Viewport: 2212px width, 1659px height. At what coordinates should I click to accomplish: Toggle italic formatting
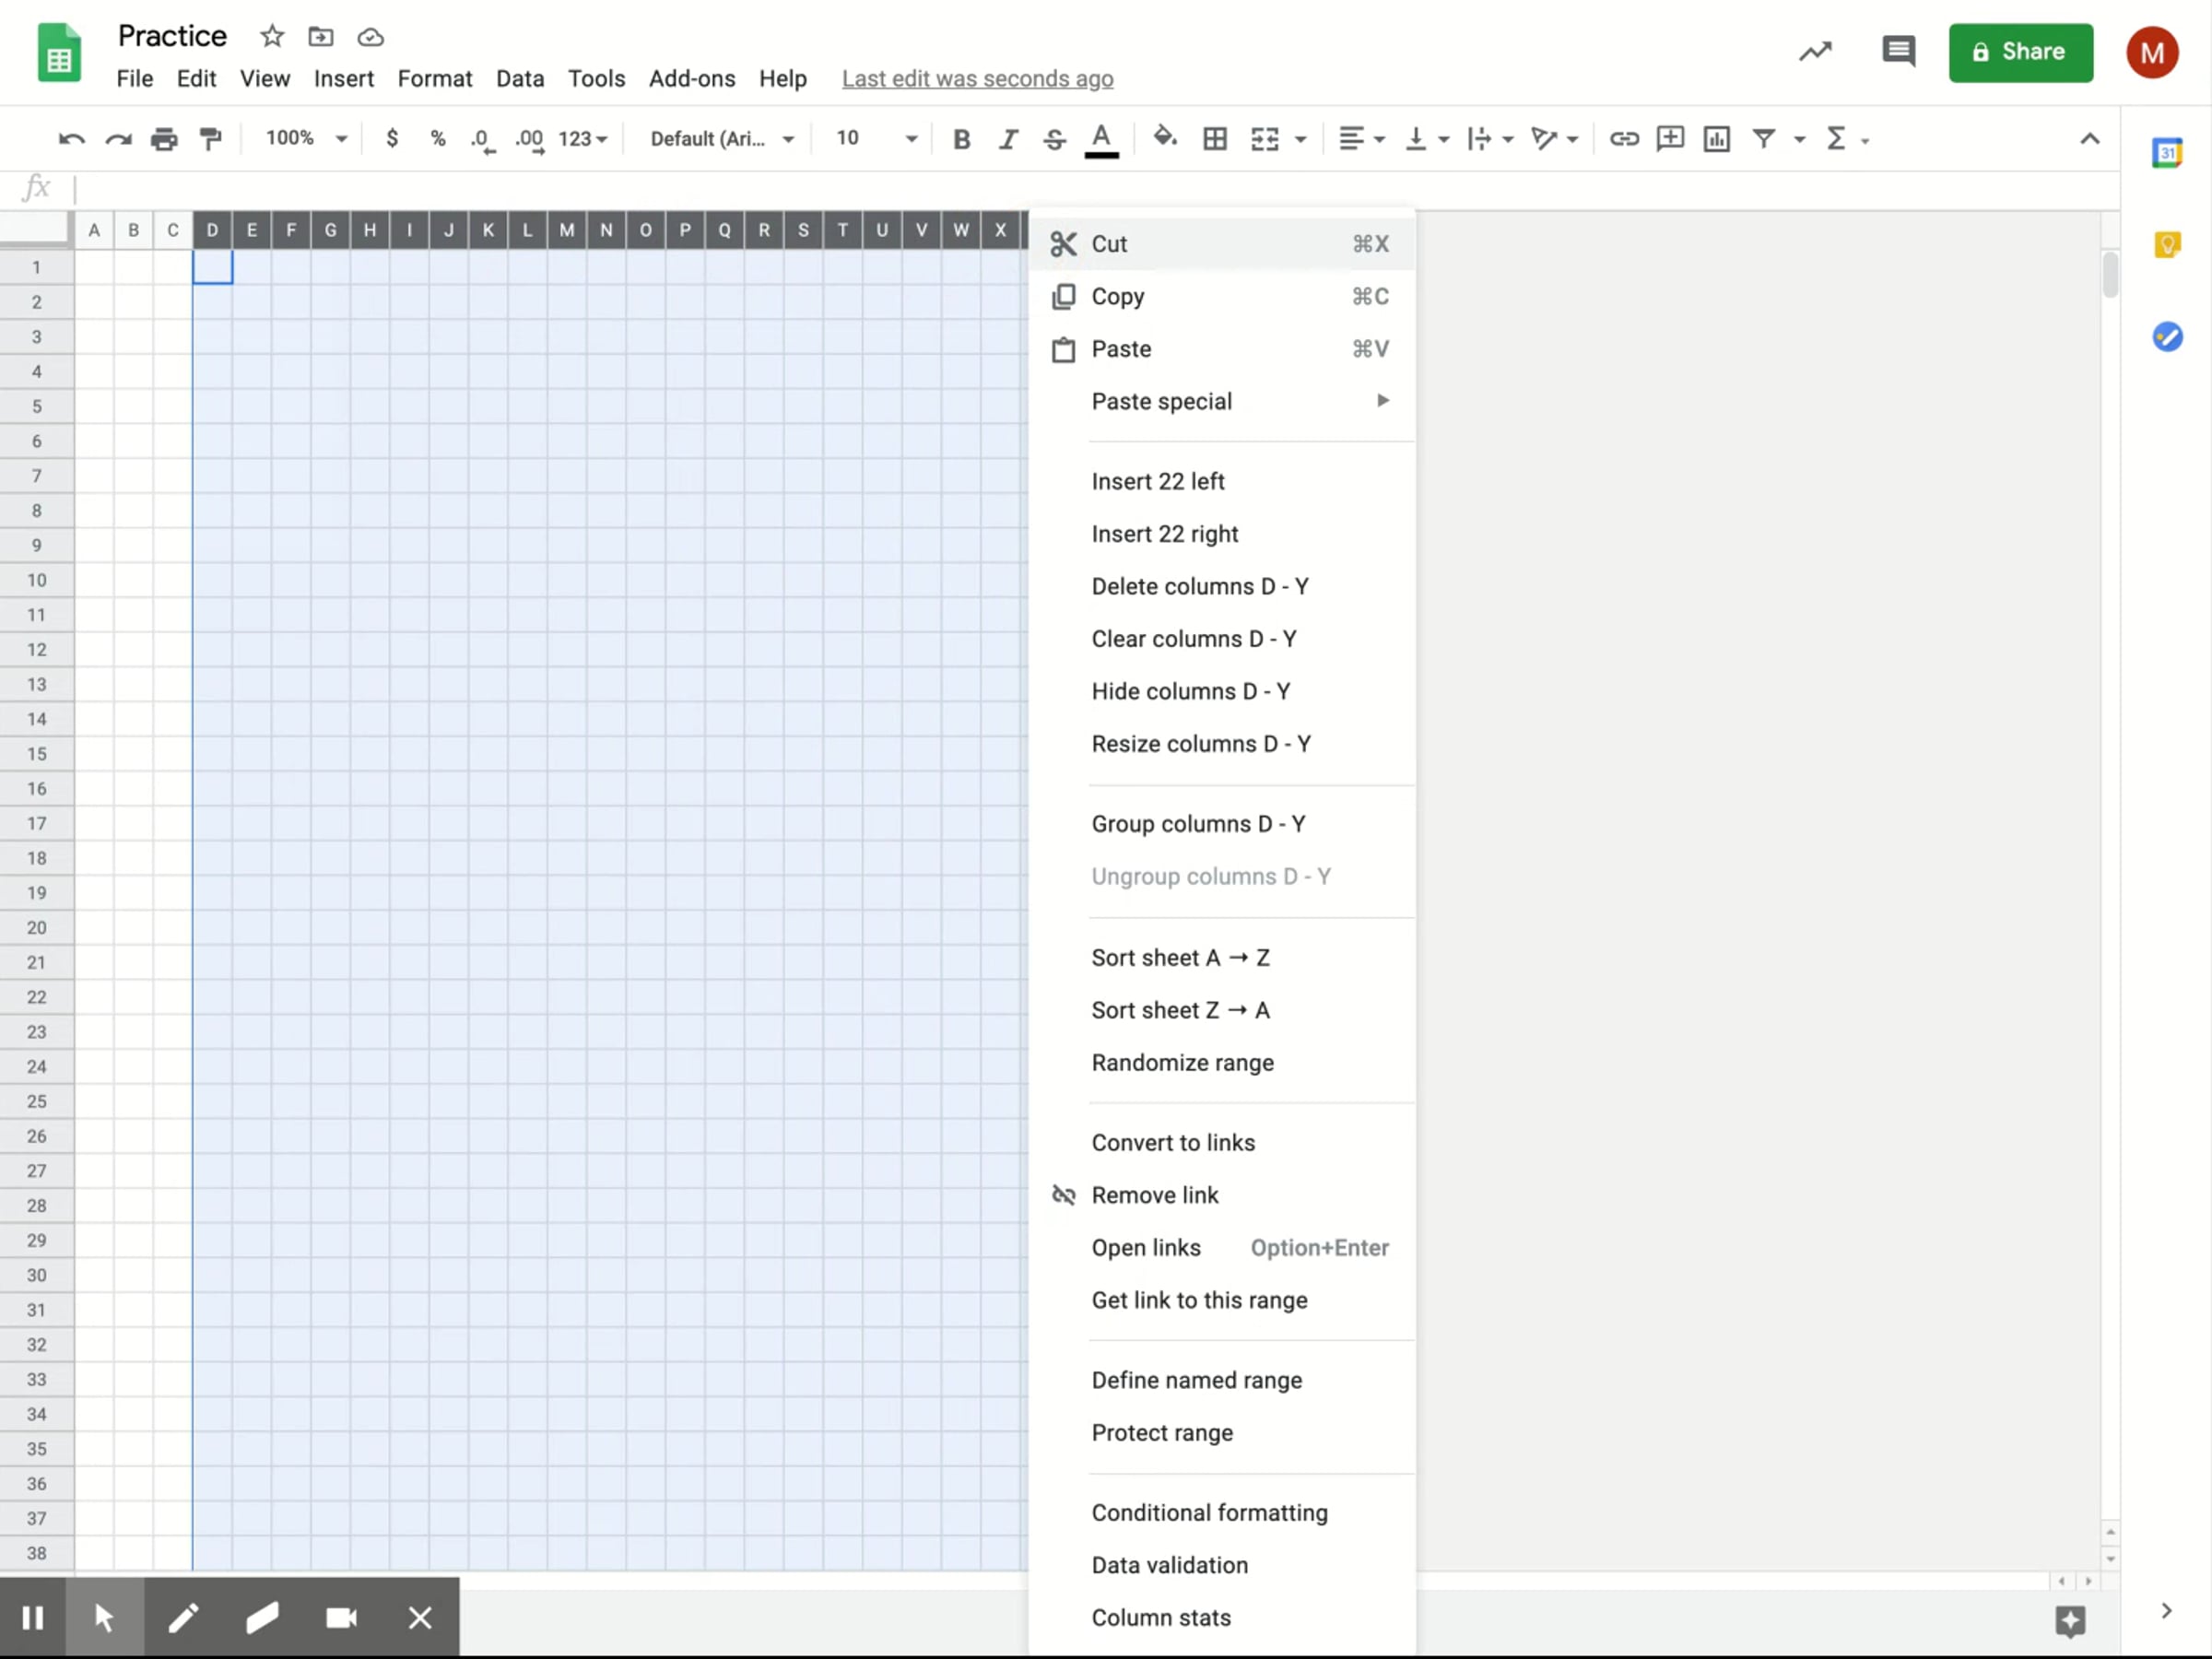[1008, 139]
